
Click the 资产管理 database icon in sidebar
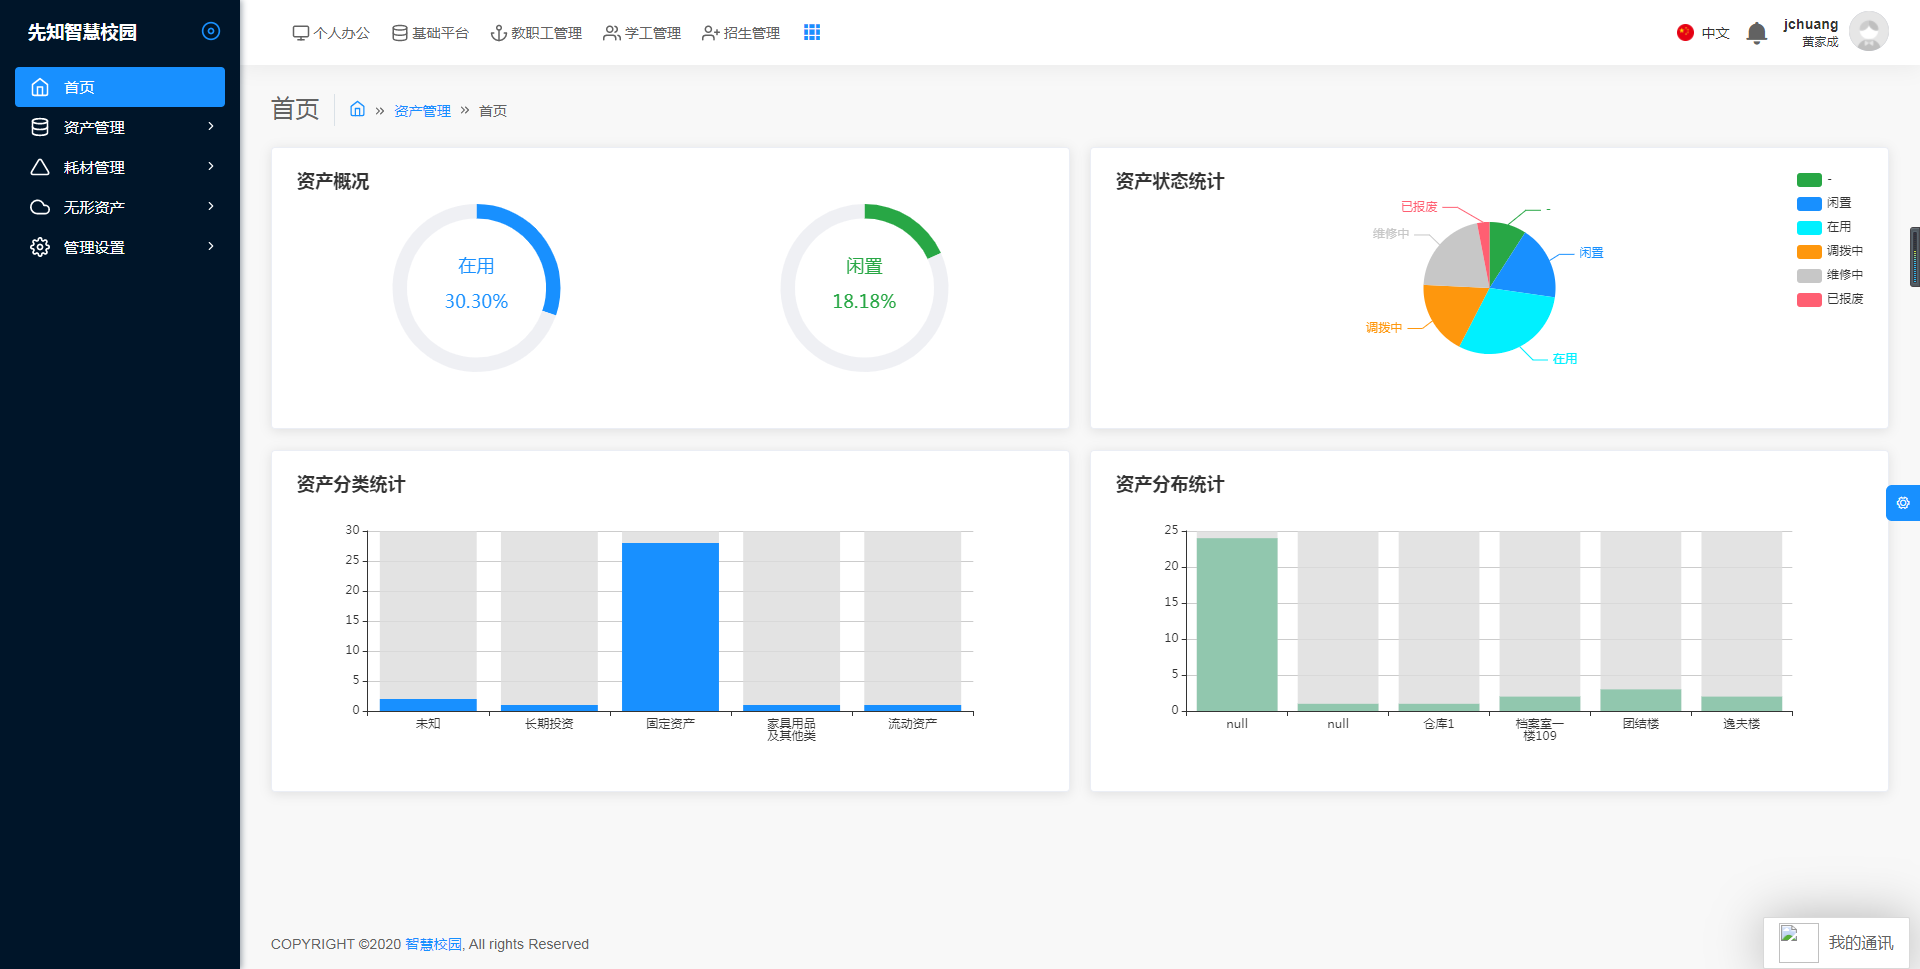coord(40,127)
